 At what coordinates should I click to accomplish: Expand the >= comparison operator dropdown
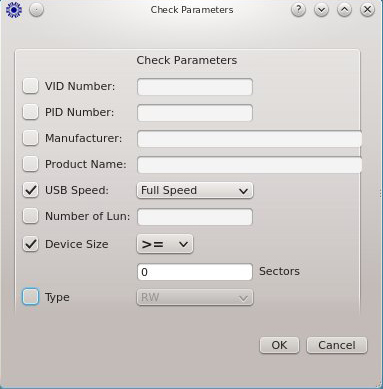click(x=165, y=244)
